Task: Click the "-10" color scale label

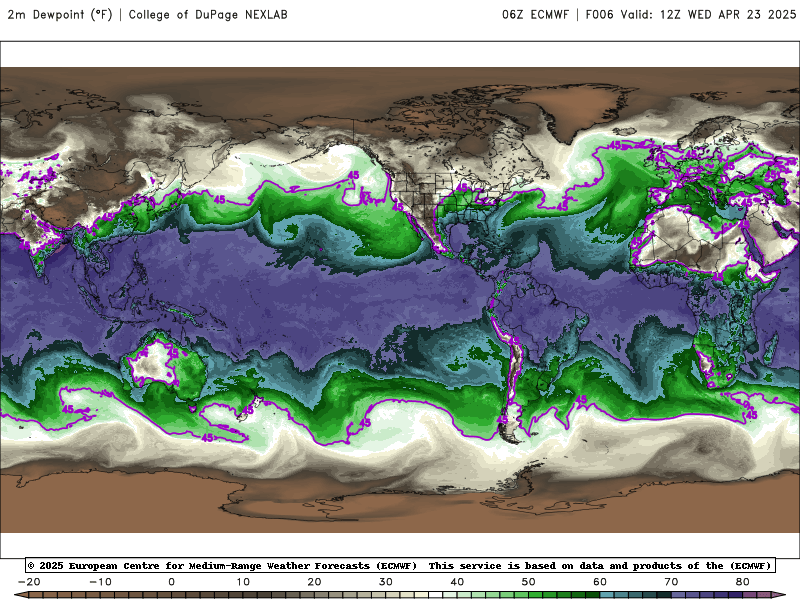Action: pyautogui.click(x=100, y=582)
